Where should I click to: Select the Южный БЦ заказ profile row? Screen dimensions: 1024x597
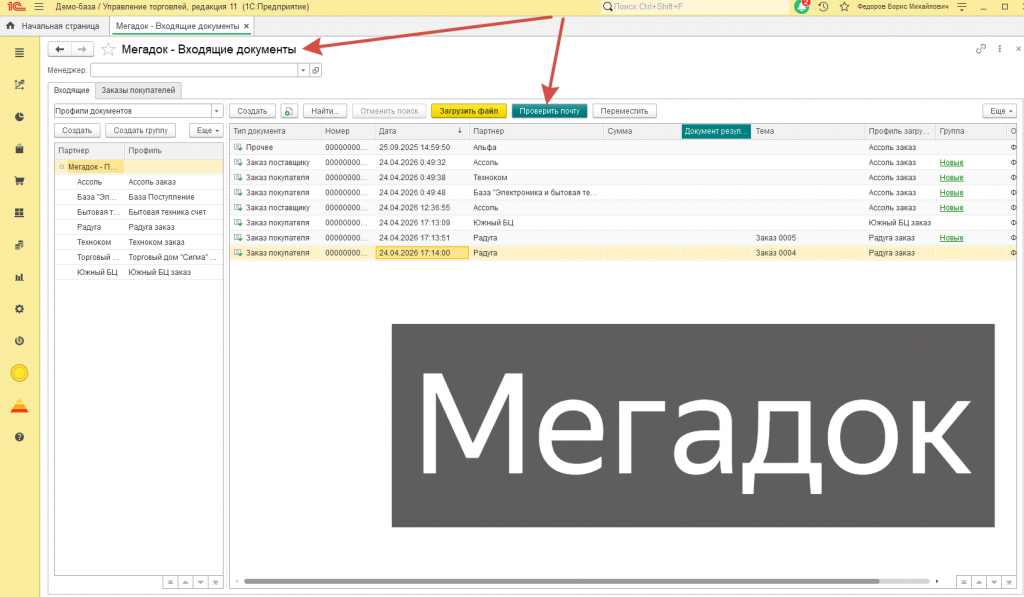[139, 272]
